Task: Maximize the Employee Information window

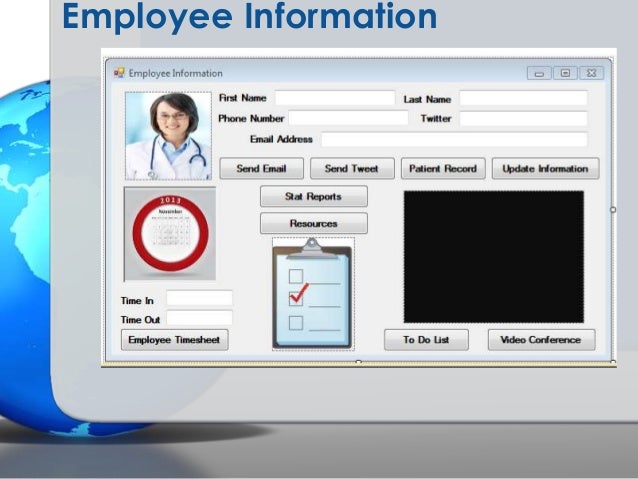Action: click(x=565, y=73)
